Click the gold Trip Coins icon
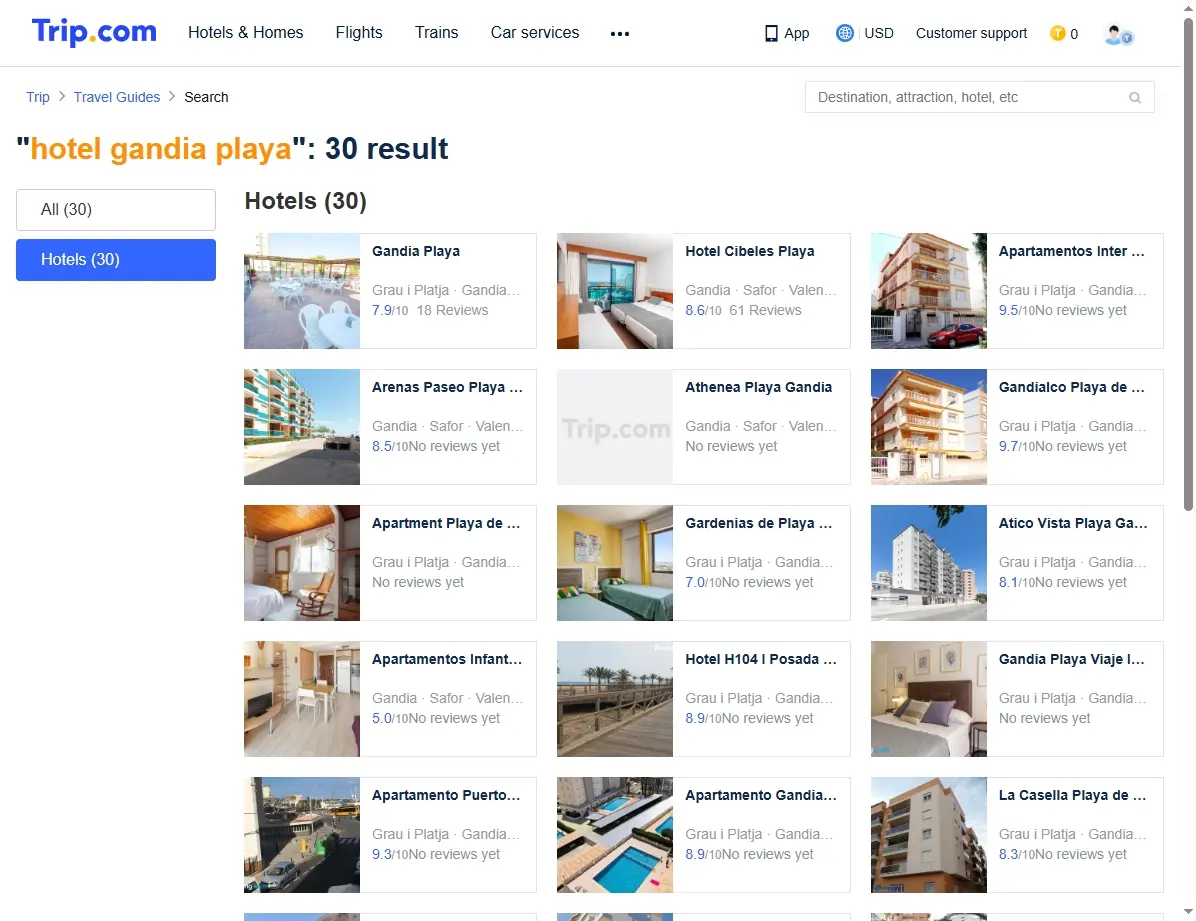Screen dimensions: 1196x921 pos(1057,33)
